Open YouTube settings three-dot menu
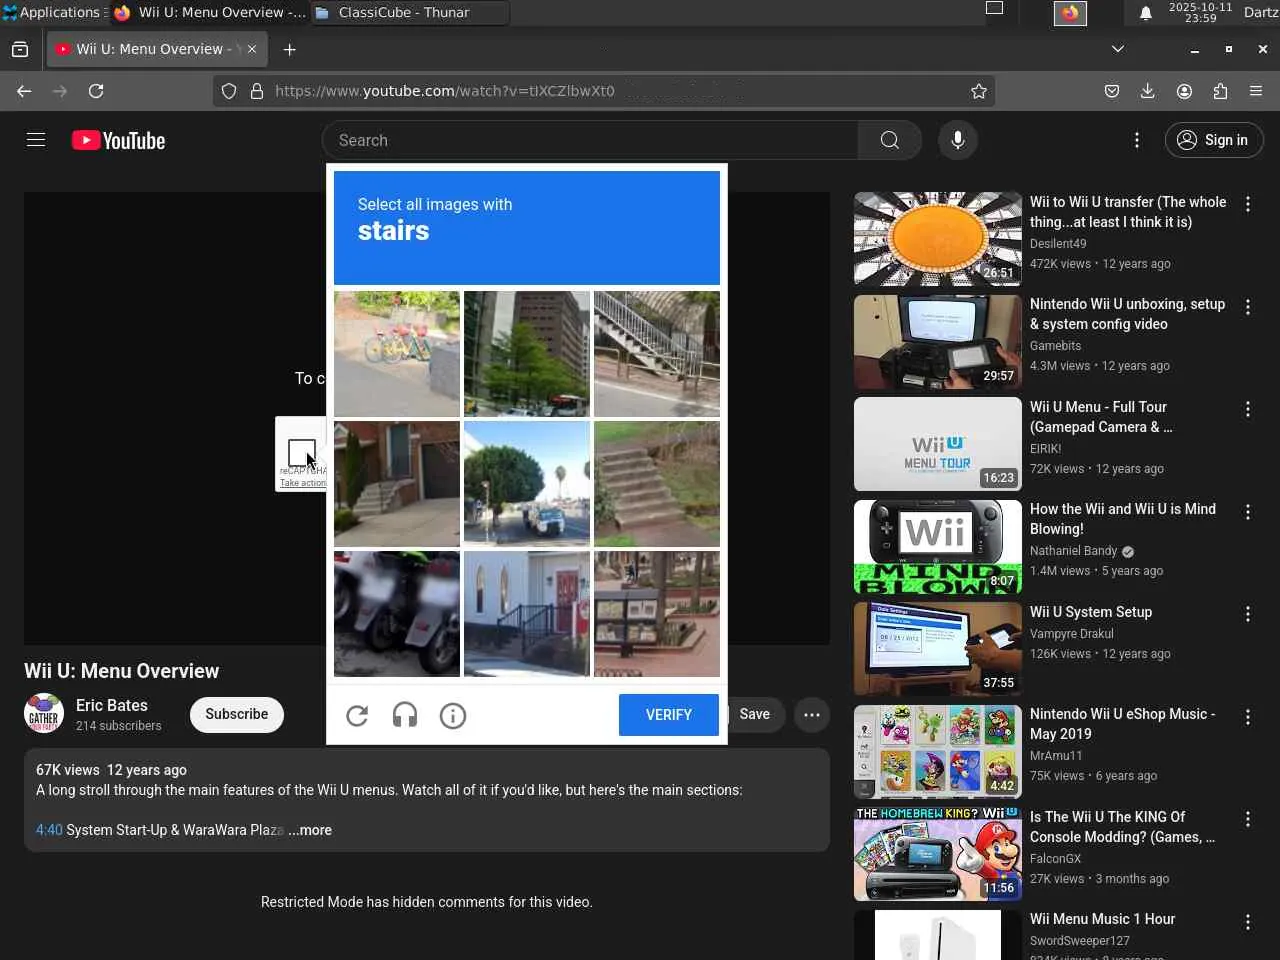Viewport: 1280px width, 960px height. point(1137,140)
